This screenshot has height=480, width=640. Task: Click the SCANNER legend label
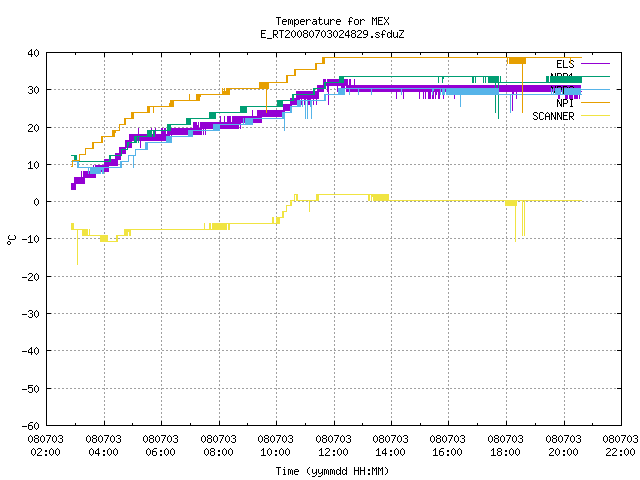click(x=553, y=116)
